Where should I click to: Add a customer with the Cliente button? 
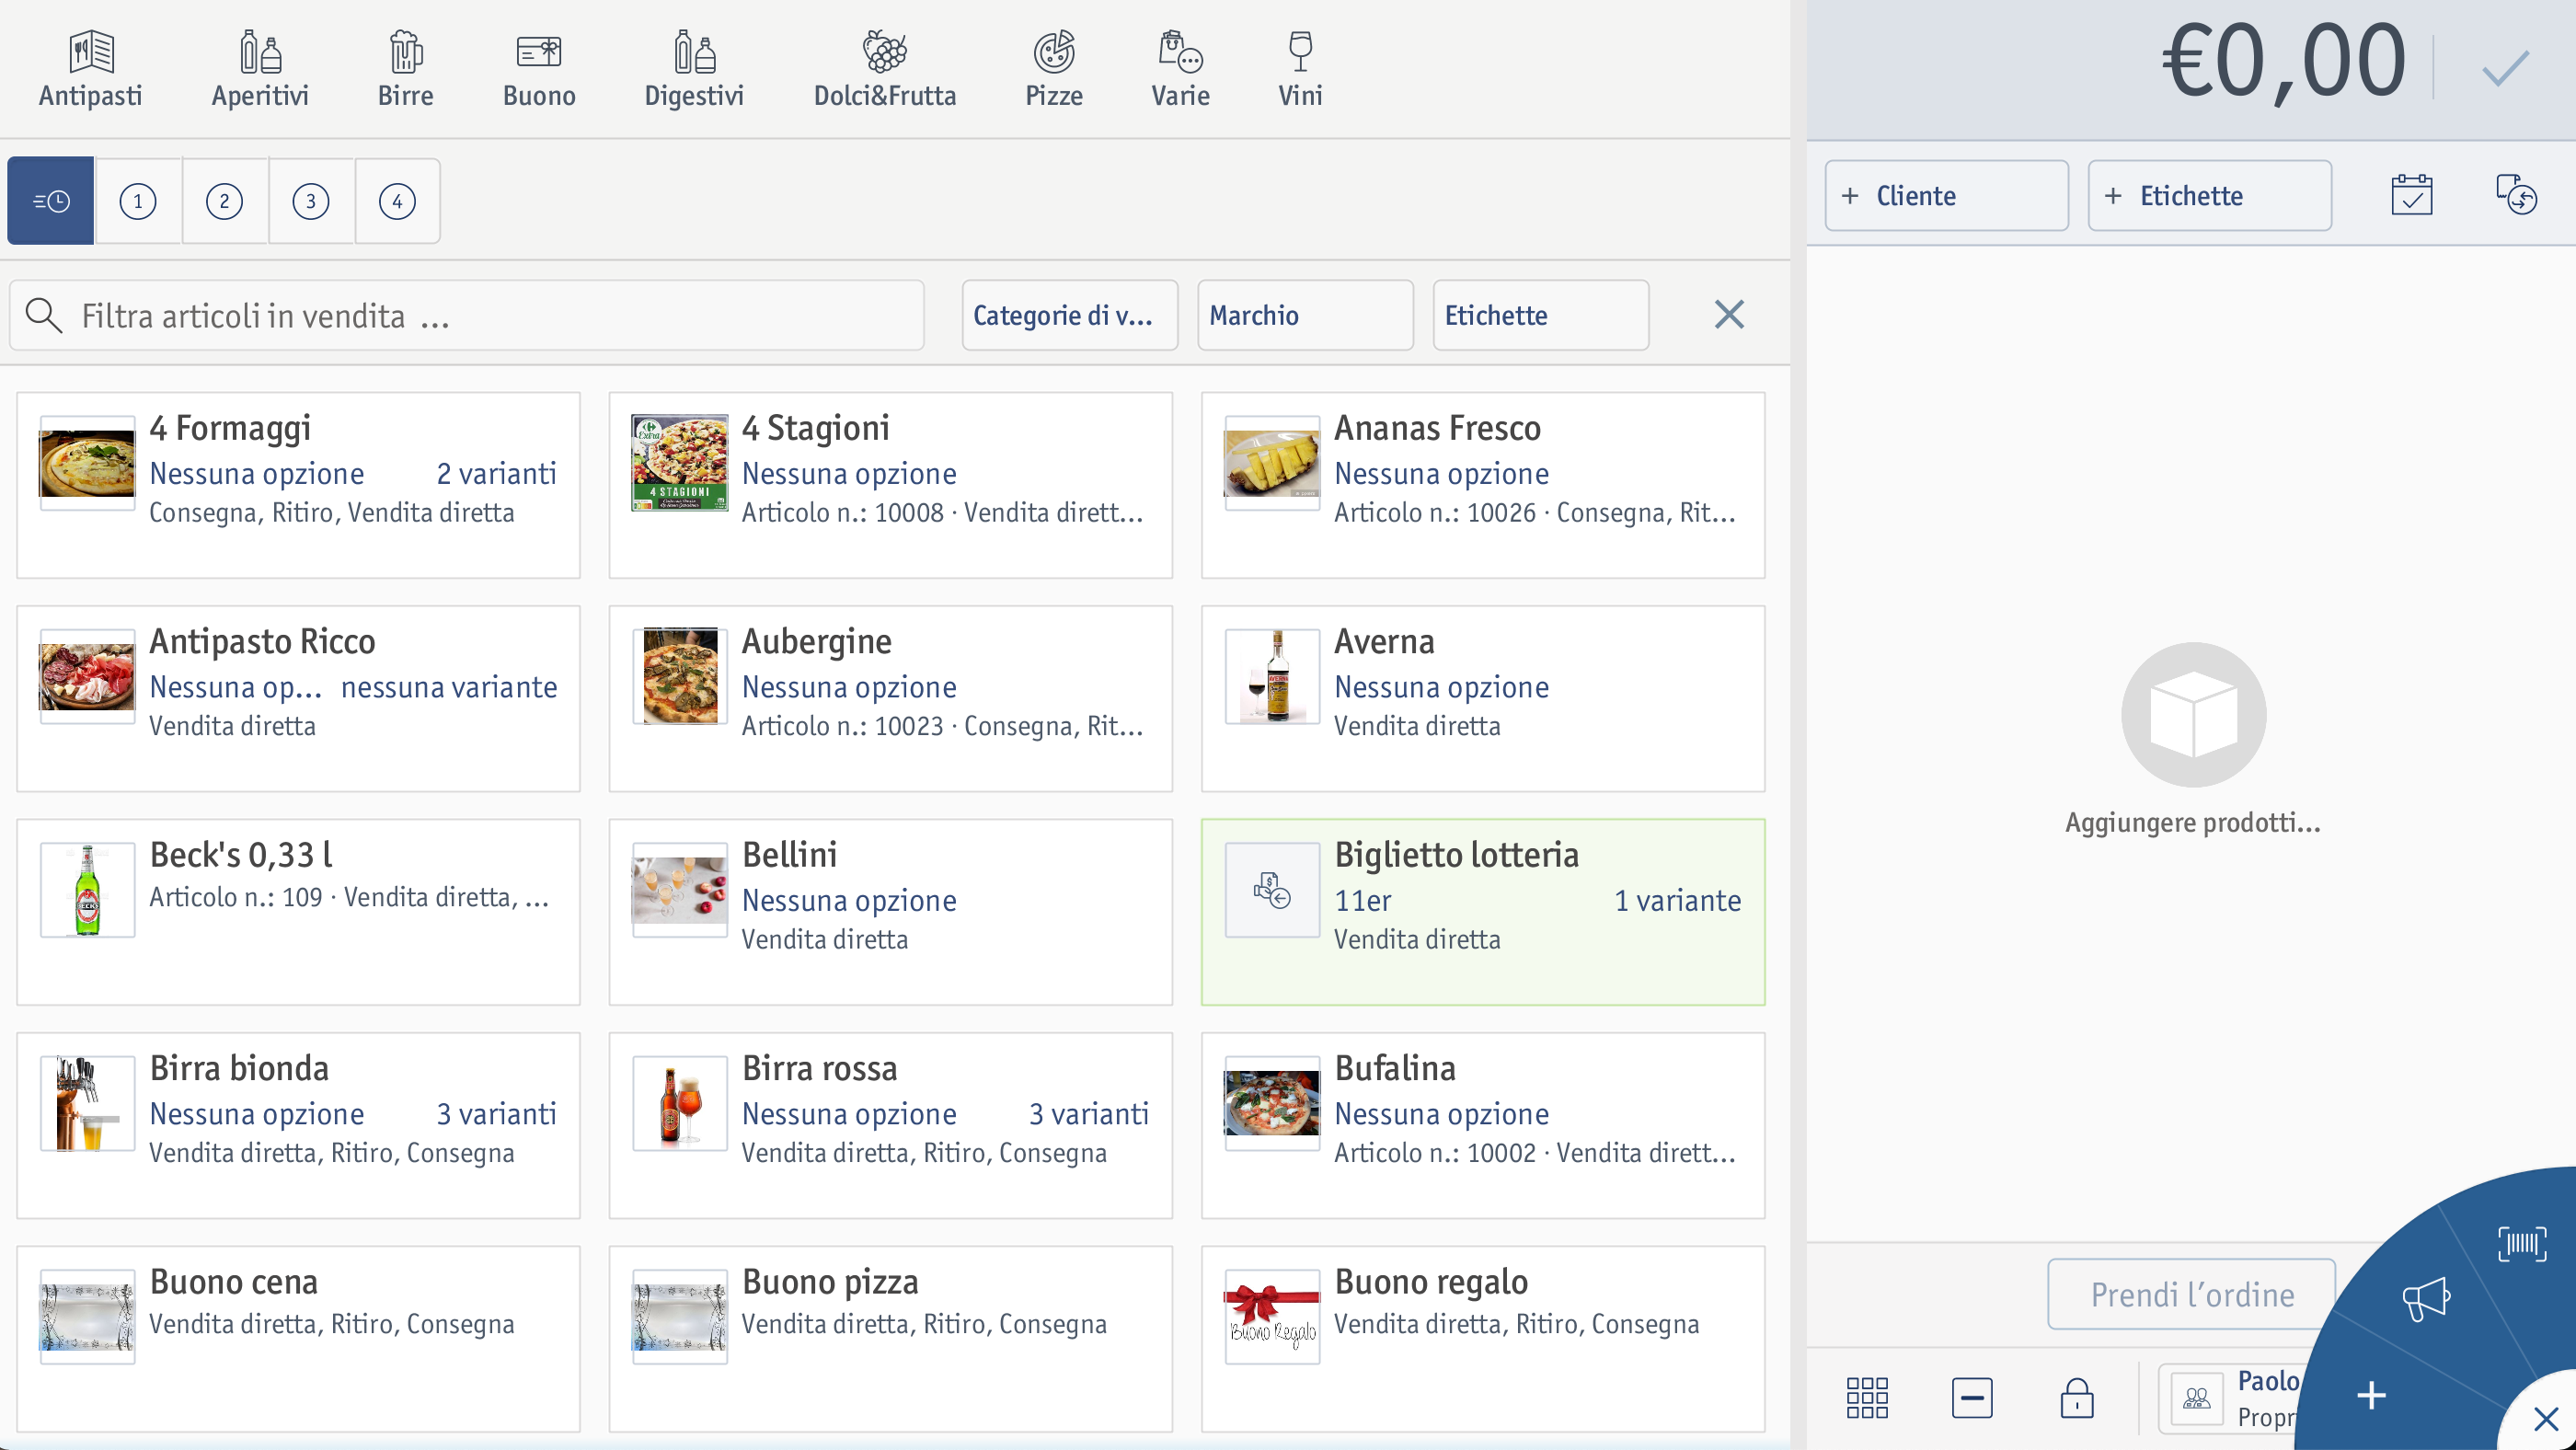pyautogui.click(x=1946, y=196)
